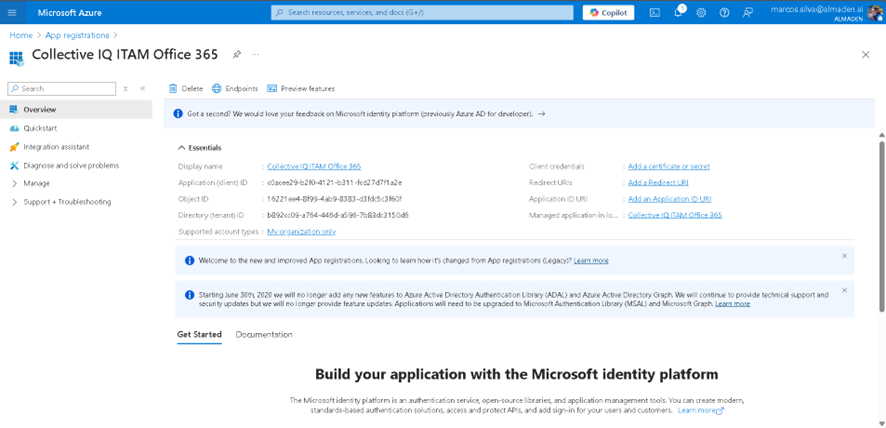The width and height of the screenshot is (886, 428).
Task: Open the Help question mark icon
Action: (724, 12)
